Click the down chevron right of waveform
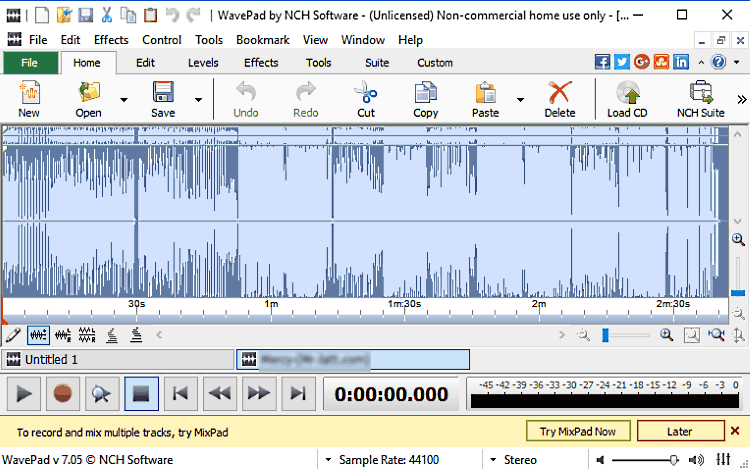Screen dimensions: 750x470 pyautogui.click(x=737, y=221)
